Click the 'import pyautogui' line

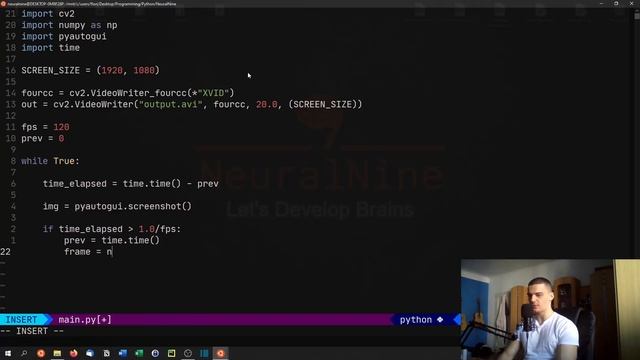(64, 37)
